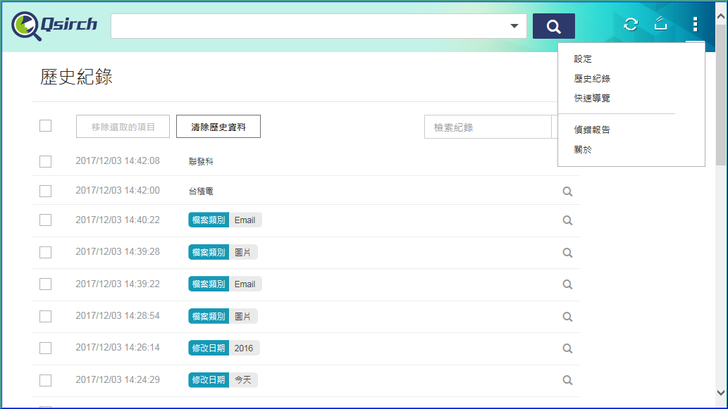Open 偵錯報告 menu entry
This screenshot has width=728, height=409.
(592, 130)
